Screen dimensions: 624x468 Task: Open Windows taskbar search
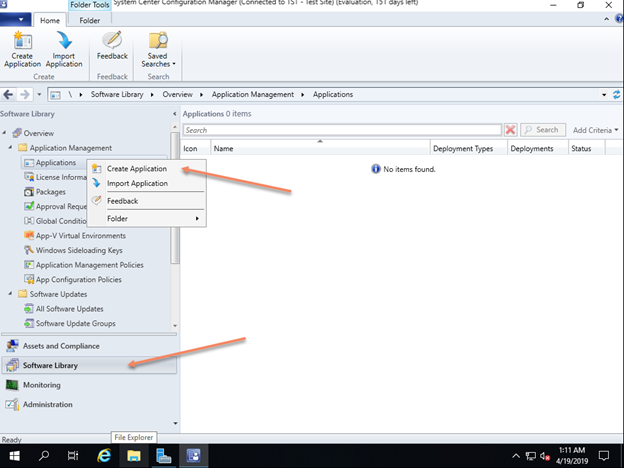click(x=44, y=456)
